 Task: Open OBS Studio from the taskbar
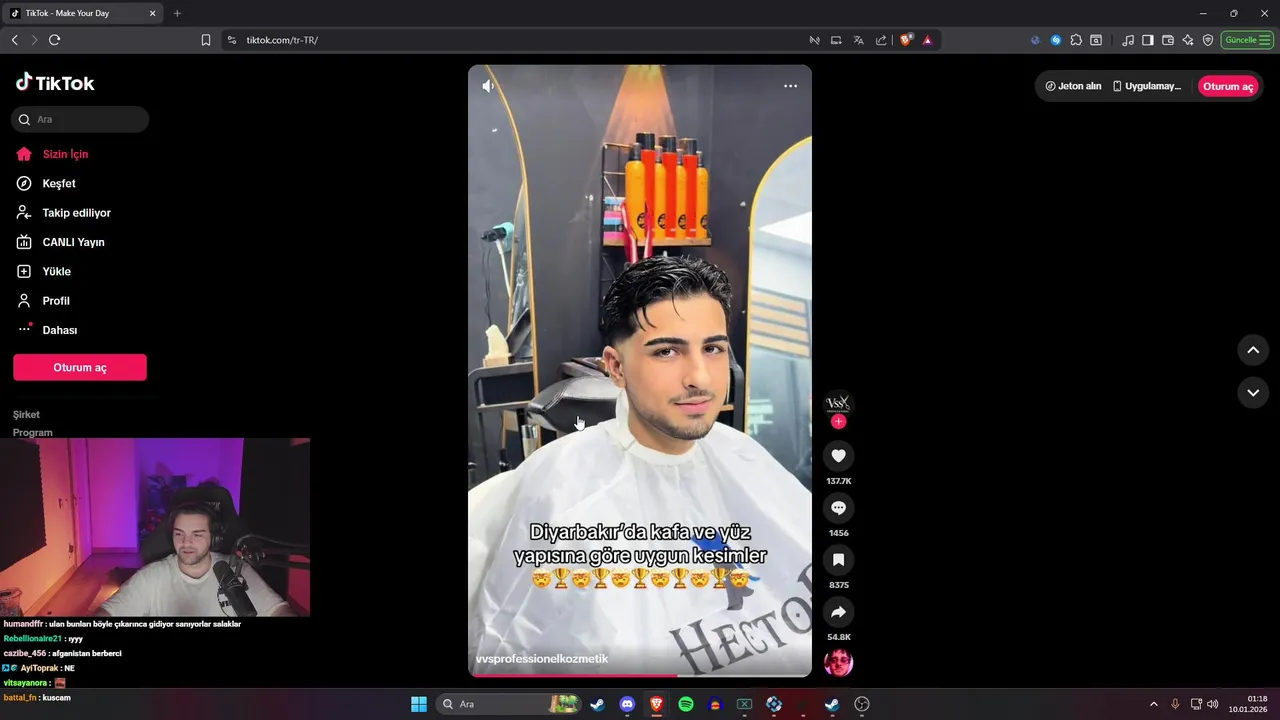click(862, 704)
